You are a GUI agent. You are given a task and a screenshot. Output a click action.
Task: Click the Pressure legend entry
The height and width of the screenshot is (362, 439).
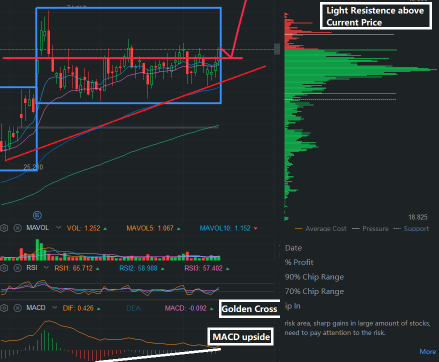click(370, 229)
